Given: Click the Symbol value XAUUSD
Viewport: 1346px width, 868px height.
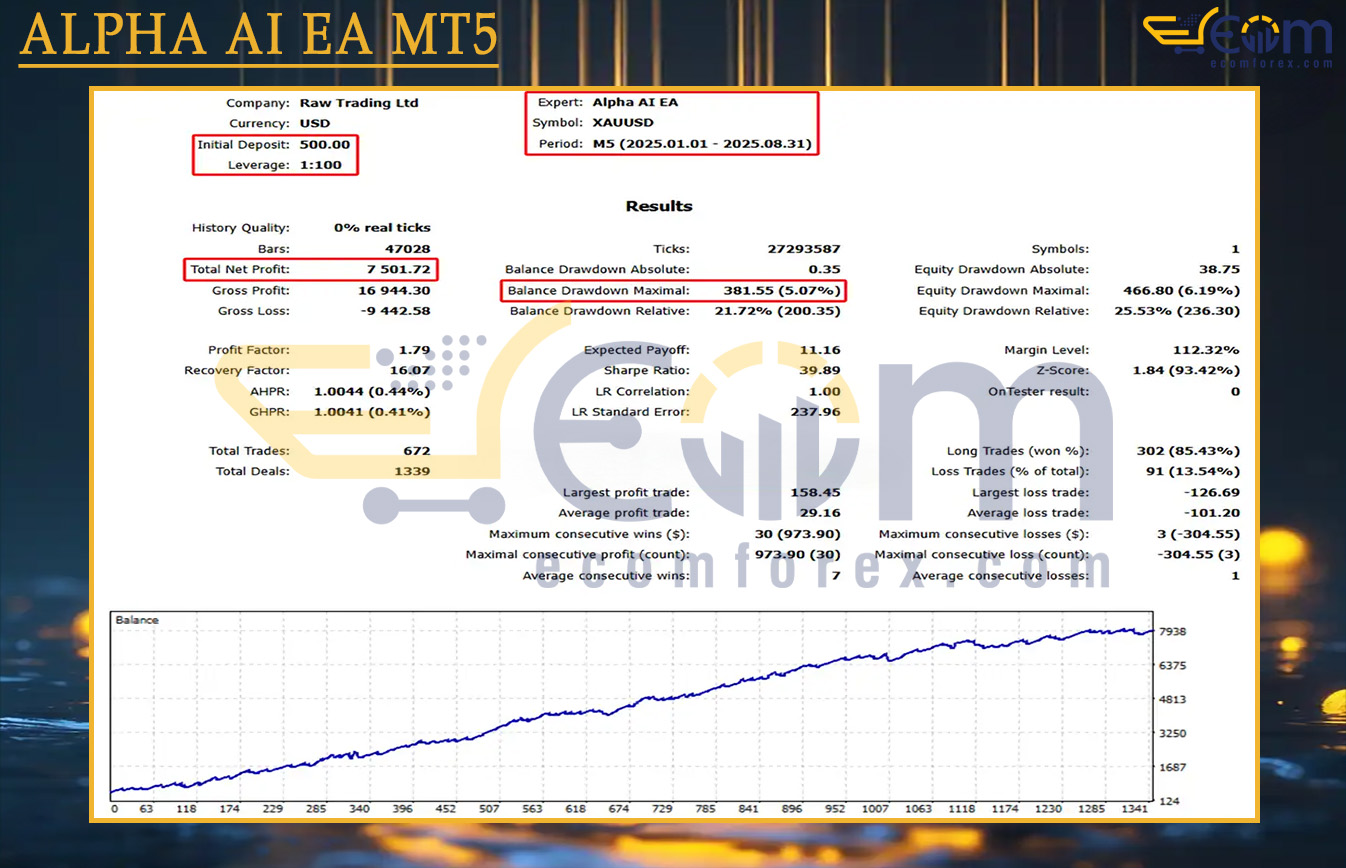Looking at the screenshot, I should (622, 123).
